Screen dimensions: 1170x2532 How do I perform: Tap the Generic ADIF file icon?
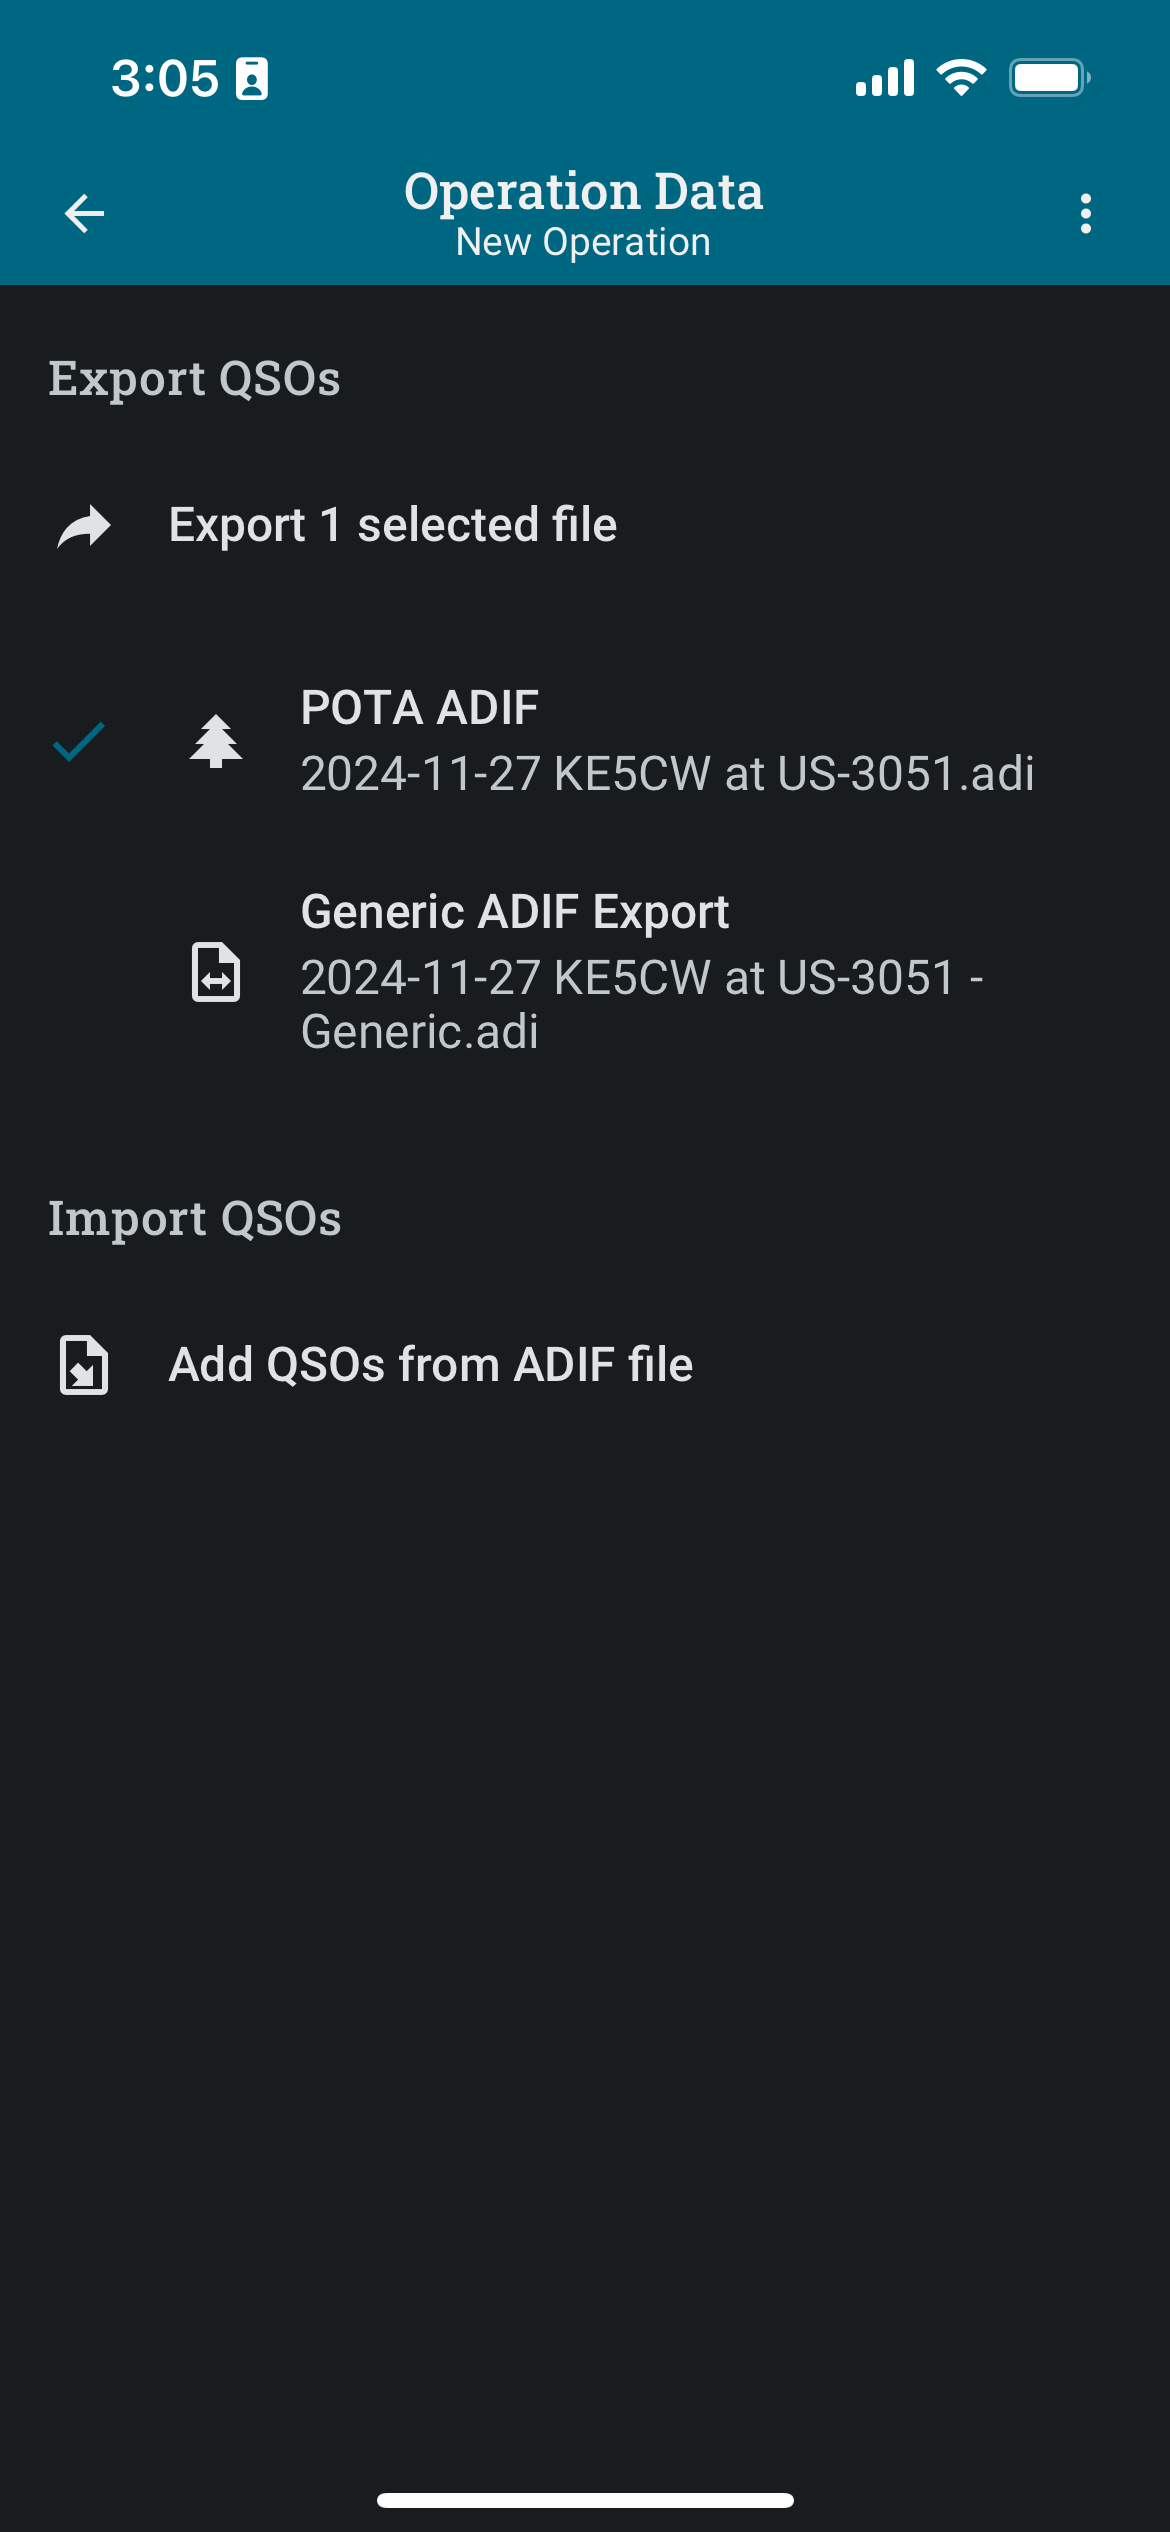click(x=216, y=972)
